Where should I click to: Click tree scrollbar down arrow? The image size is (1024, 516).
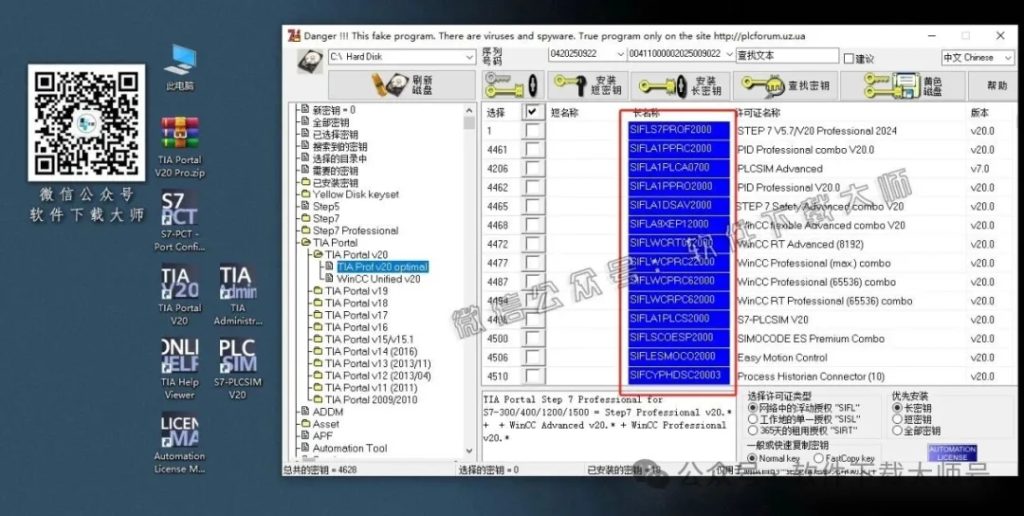tap(469, 451)
